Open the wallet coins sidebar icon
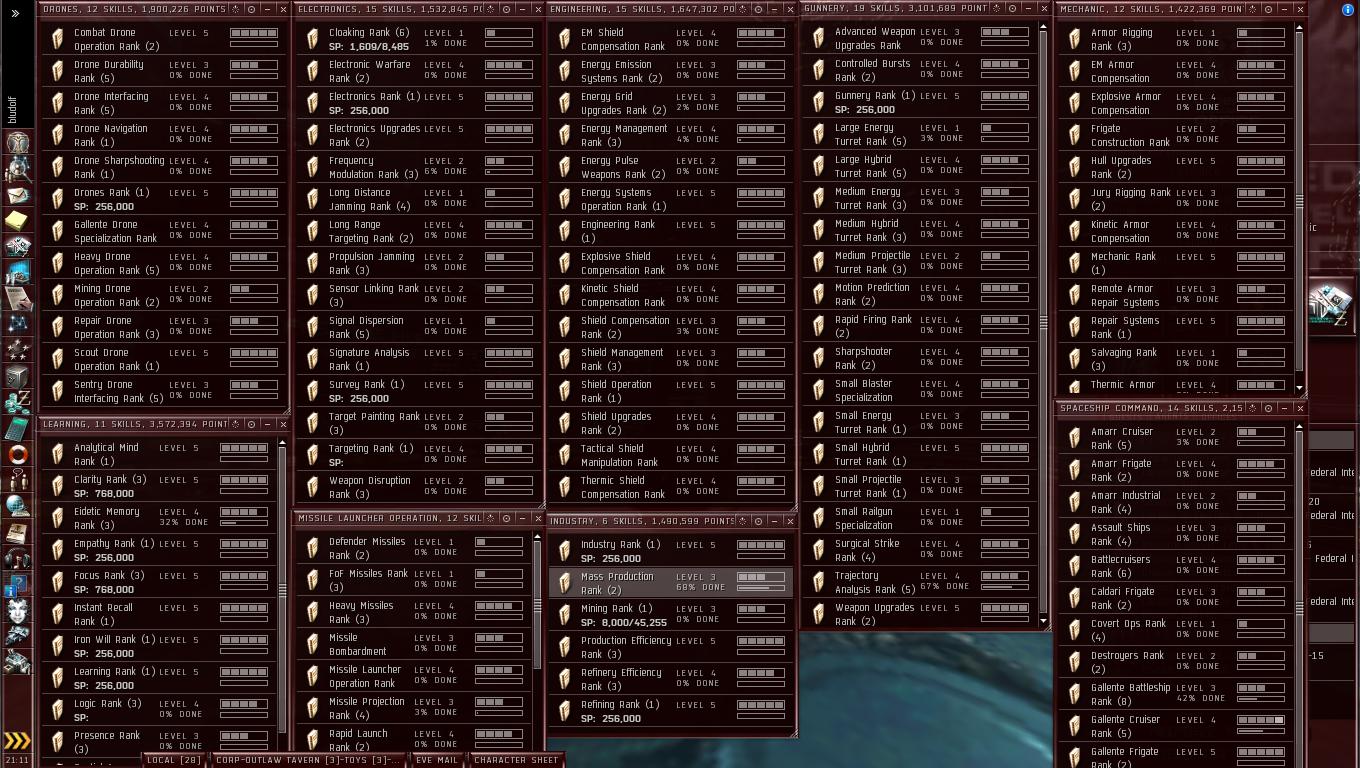The height and width of the screenshot is (768, 1360). click(x=17, y=402)
